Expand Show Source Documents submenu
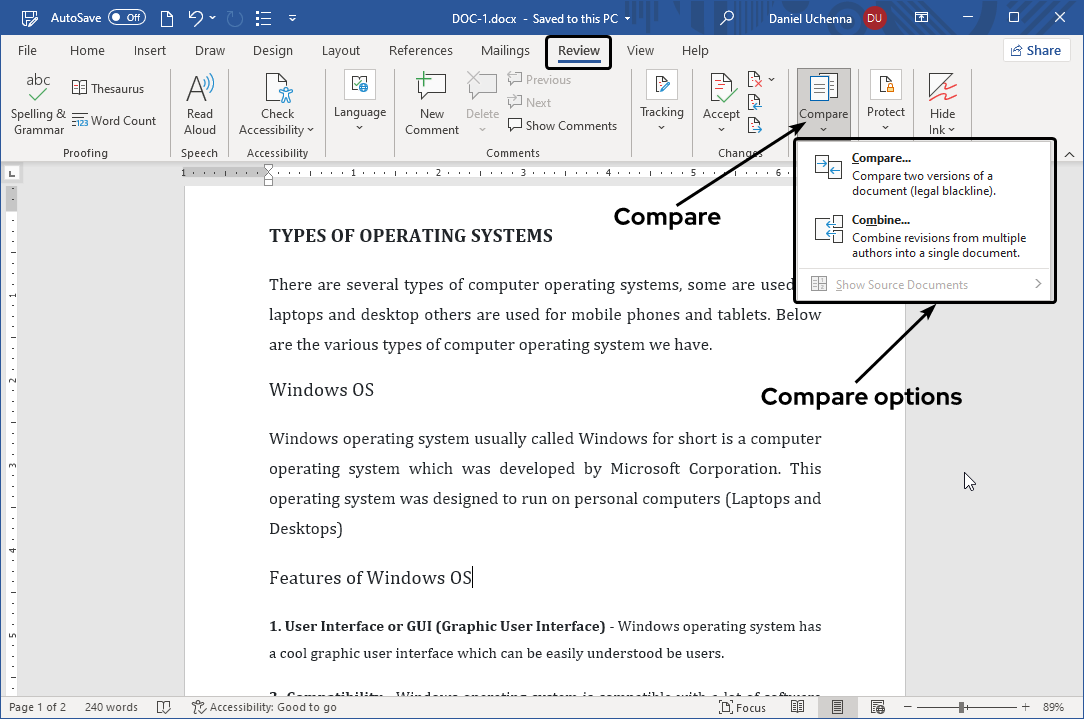1084x719 pixels. 926,284
